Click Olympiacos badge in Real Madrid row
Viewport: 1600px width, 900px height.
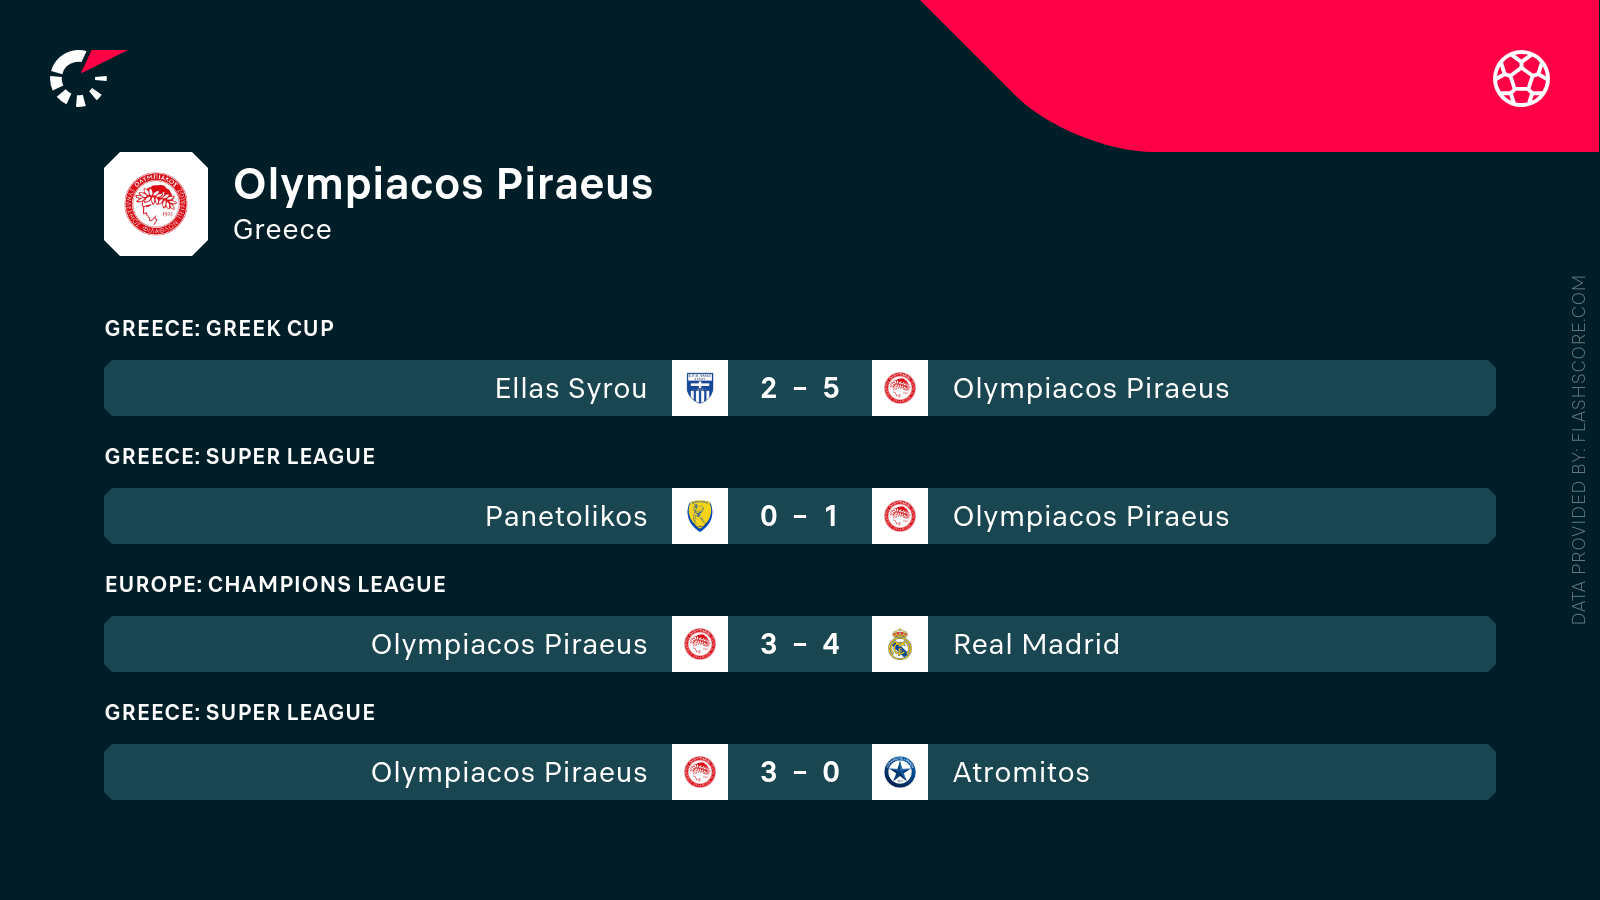(700, 644)
